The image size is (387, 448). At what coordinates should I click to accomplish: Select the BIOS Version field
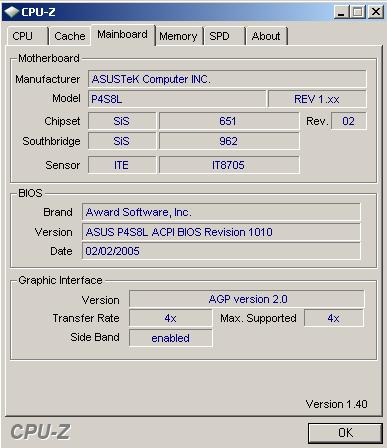(x=221, y=232)
